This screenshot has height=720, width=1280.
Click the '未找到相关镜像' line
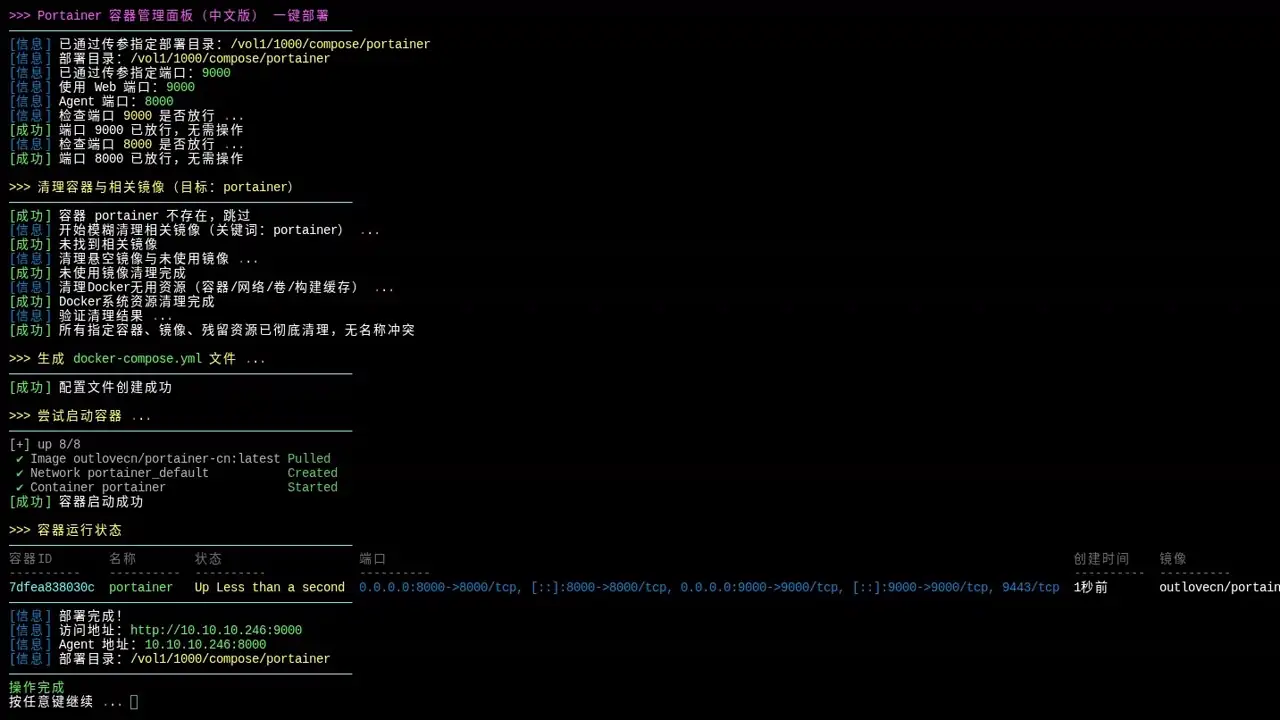[84, 245]
